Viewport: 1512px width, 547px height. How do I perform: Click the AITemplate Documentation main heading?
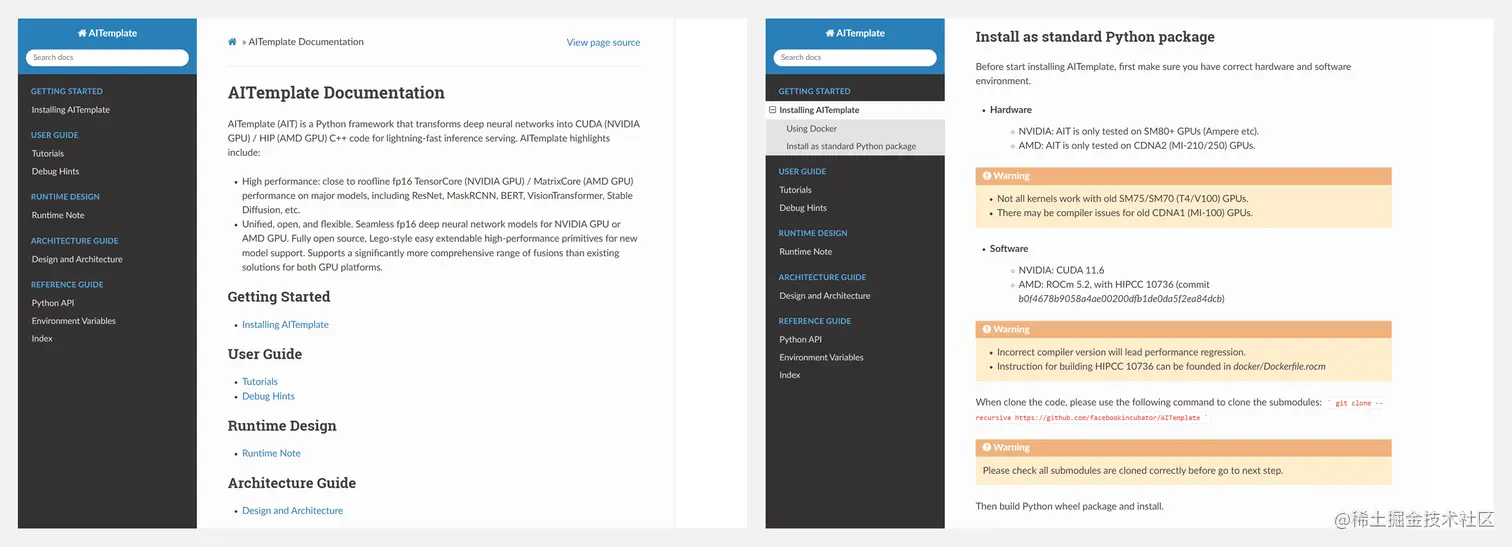[x=336, y=93]
